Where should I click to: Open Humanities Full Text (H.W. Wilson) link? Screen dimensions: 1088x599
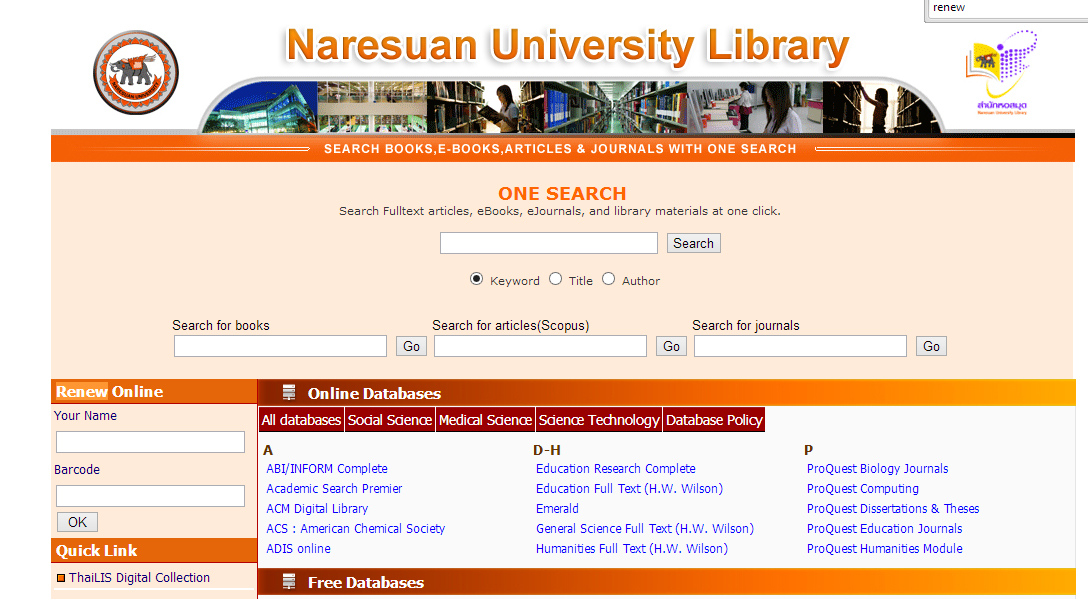(x=632, y=548)
